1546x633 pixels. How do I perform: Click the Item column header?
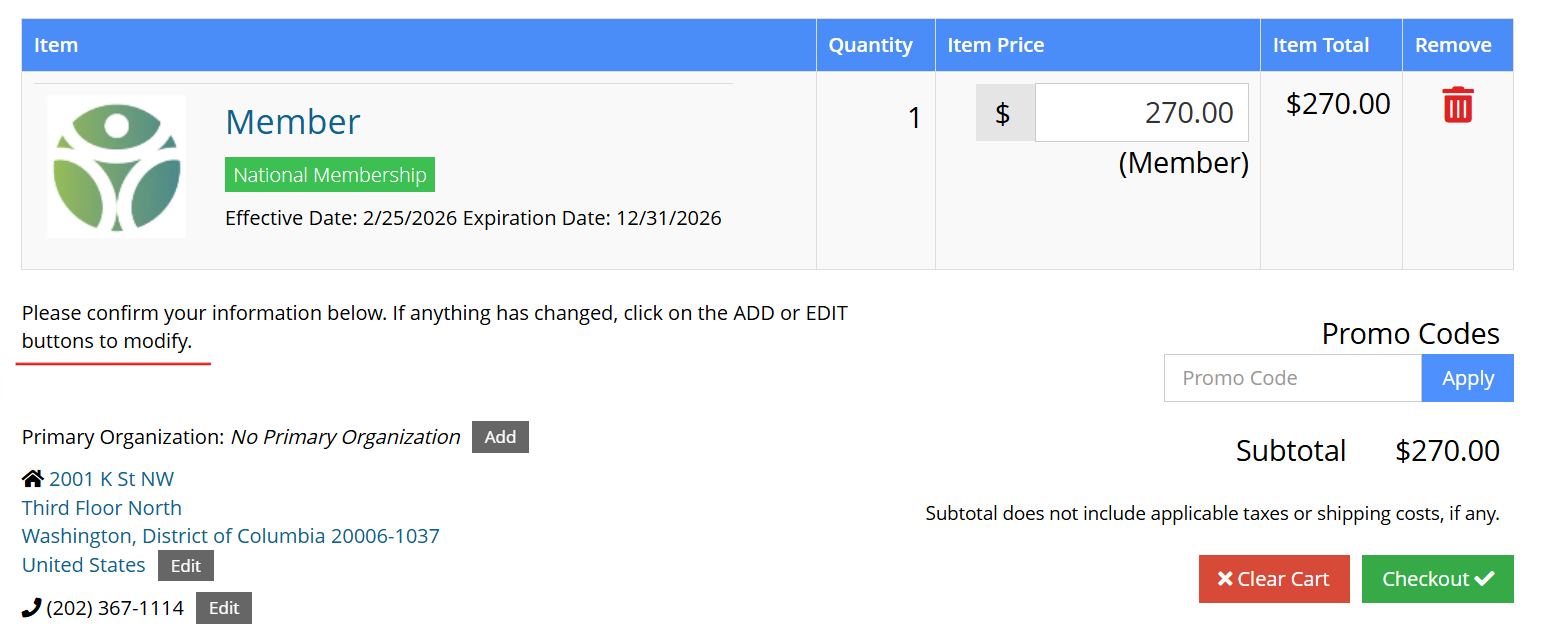tap(56, 45)
